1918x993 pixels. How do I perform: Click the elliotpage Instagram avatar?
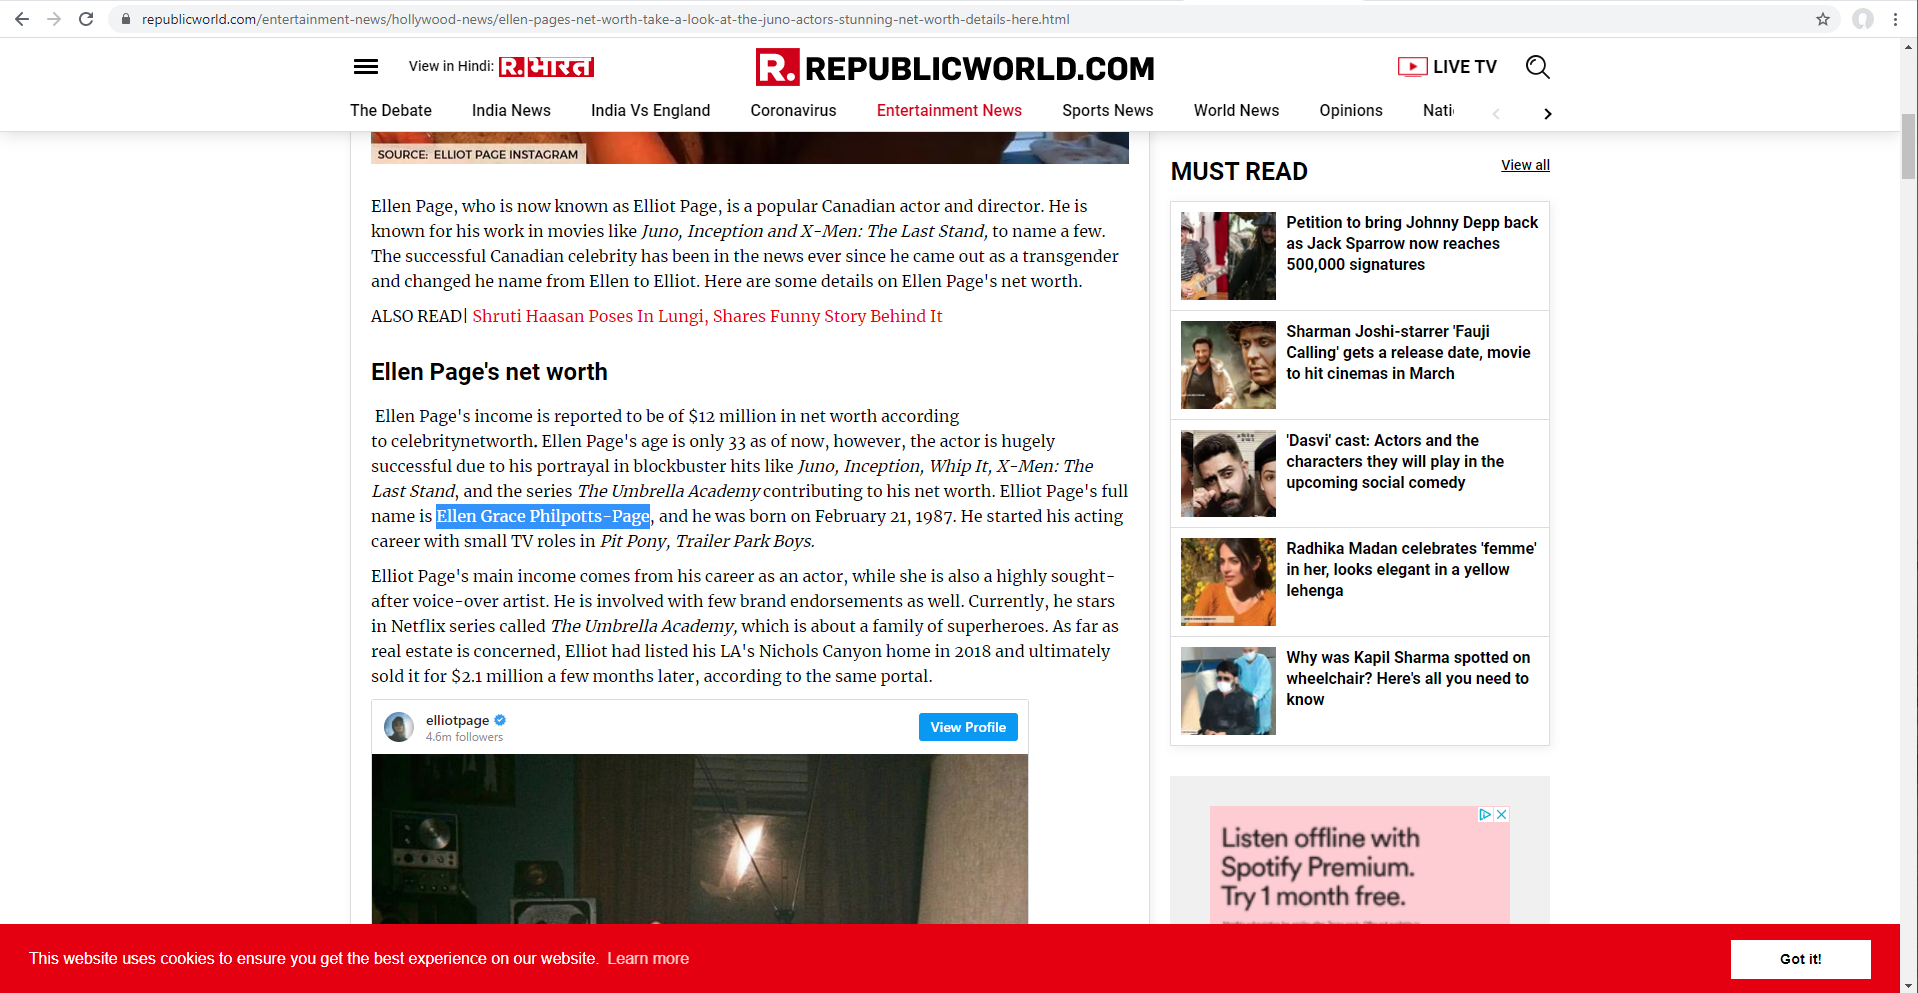[x=399, y=727]
